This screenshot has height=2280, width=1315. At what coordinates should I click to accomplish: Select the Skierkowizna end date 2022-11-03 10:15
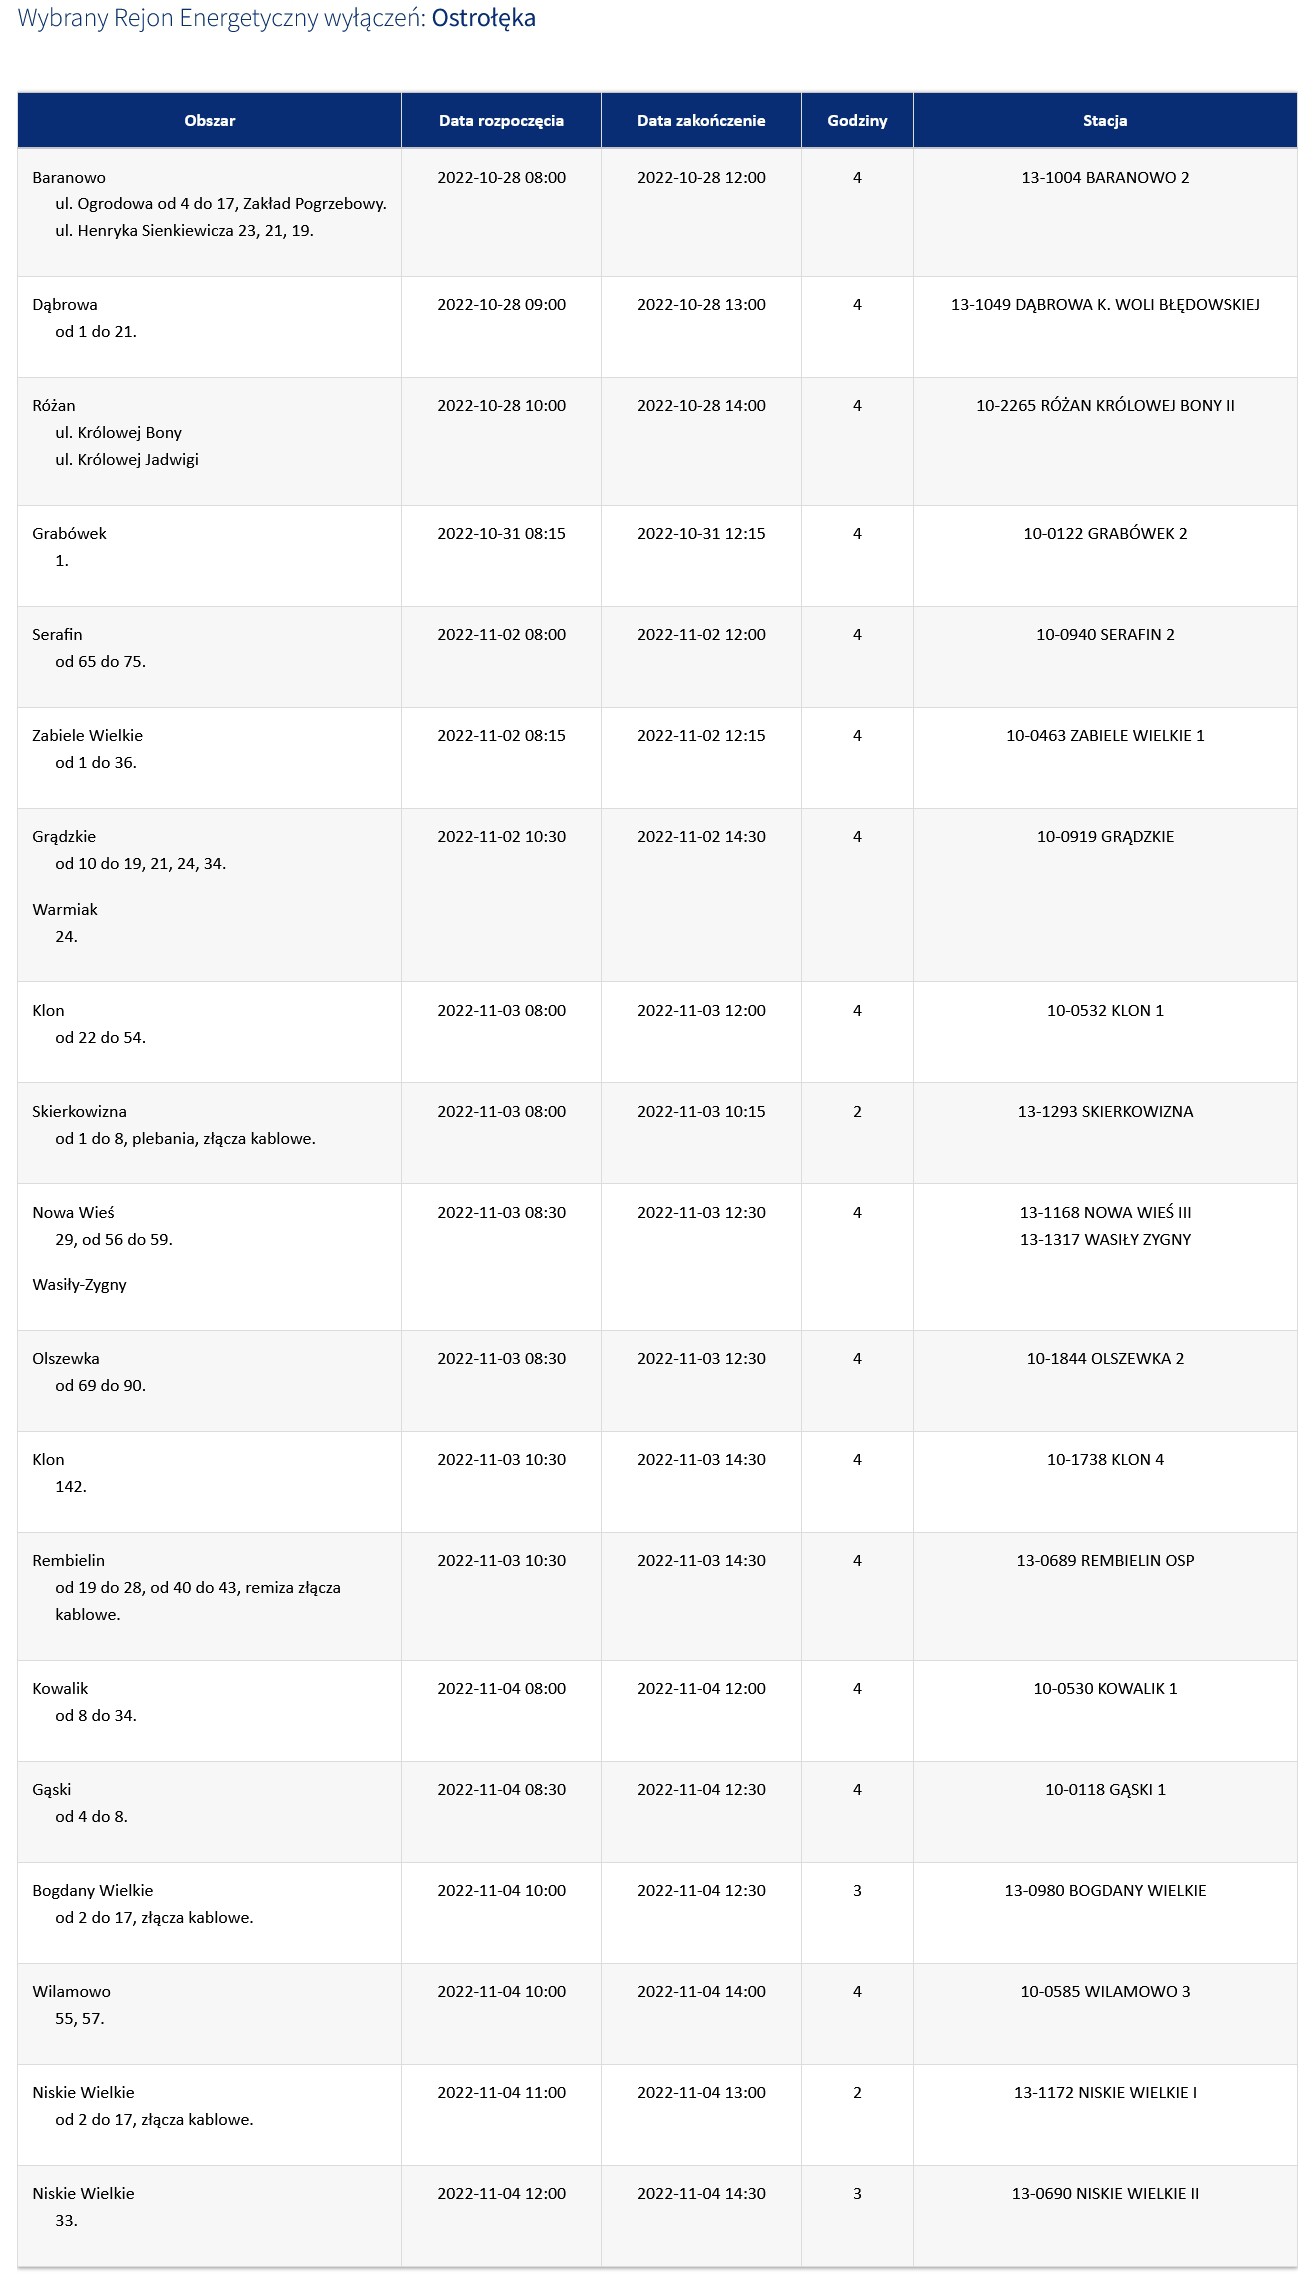[x=701, y=1111]
